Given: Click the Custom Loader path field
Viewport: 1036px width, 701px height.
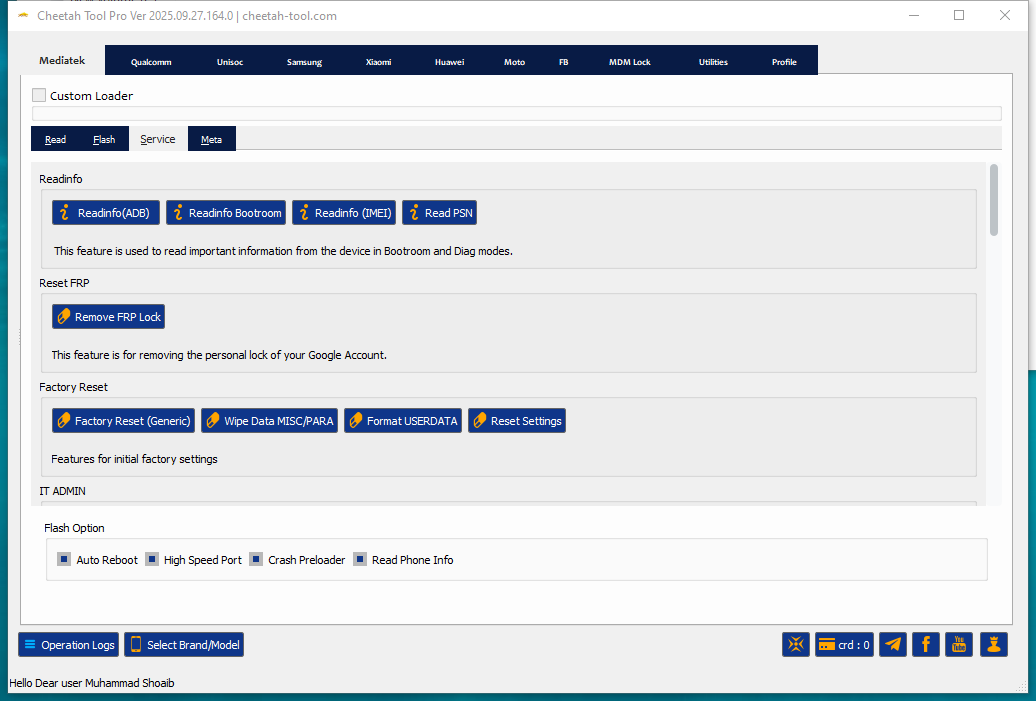Looking at the screenshot, I should 515,113.
